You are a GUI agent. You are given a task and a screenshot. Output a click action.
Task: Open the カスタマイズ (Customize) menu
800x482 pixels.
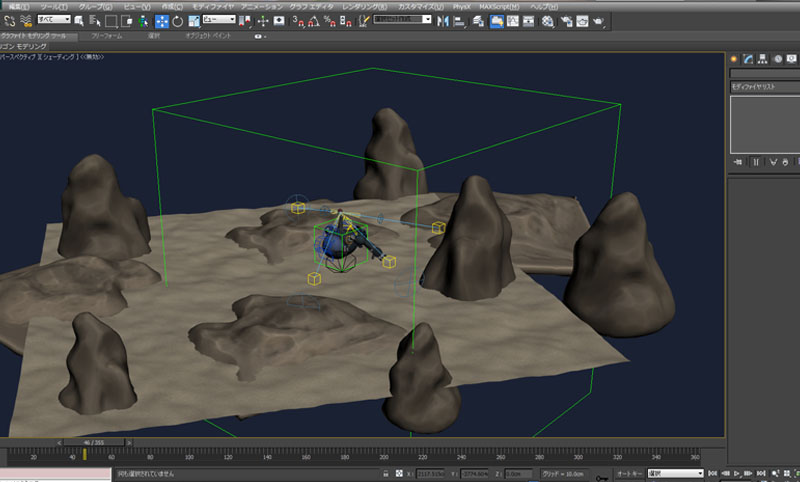pos(420,7)
